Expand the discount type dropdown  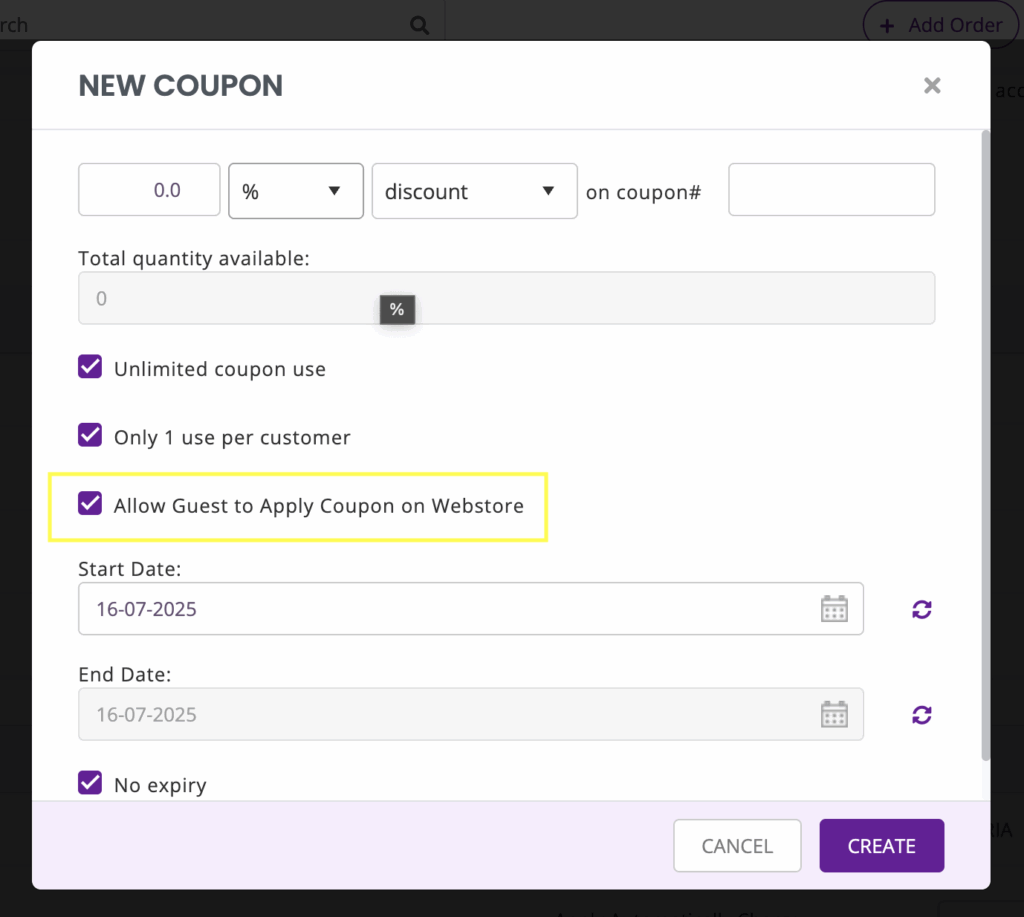click(474, 191)
